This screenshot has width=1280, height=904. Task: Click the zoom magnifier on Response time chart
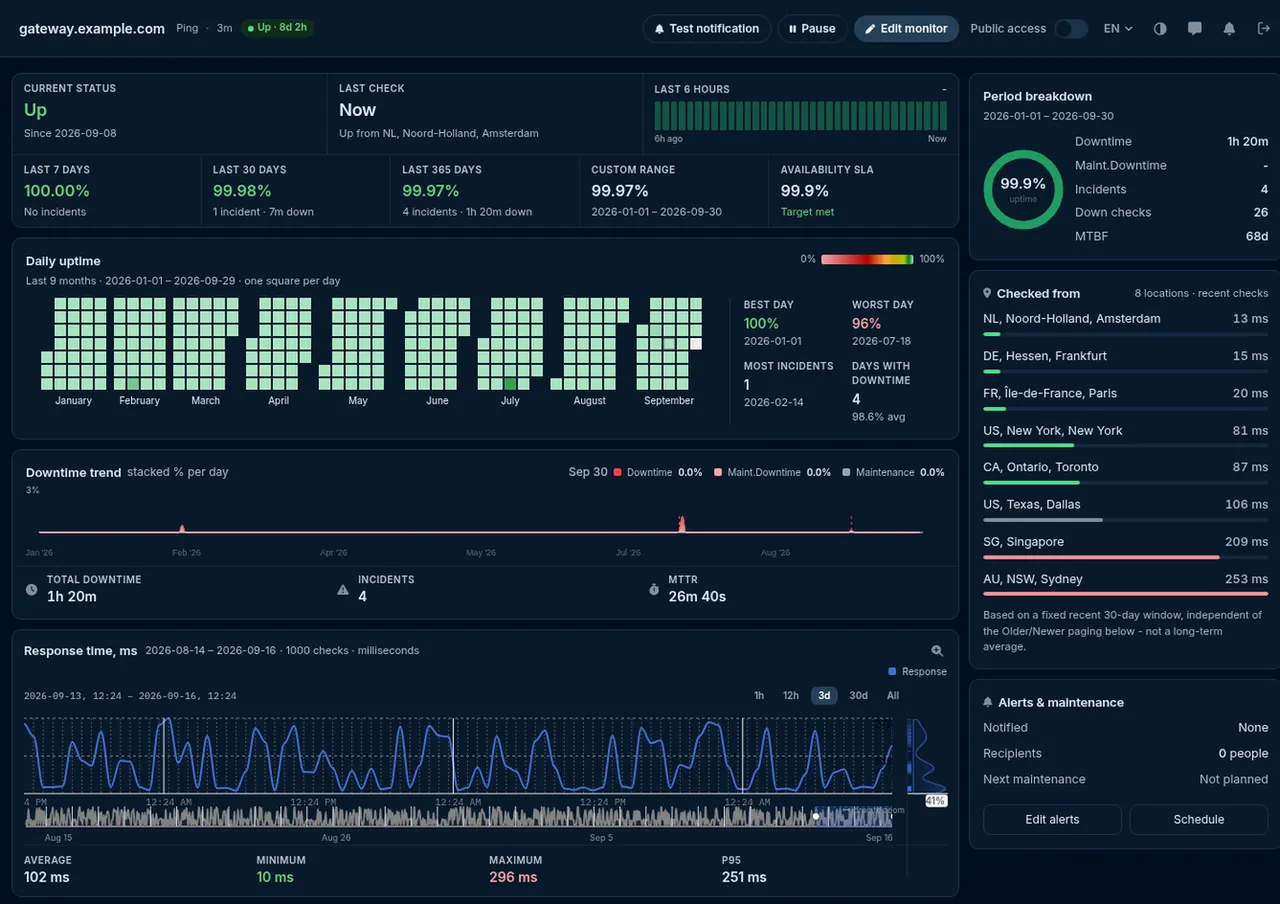click(x=937, y=651)
